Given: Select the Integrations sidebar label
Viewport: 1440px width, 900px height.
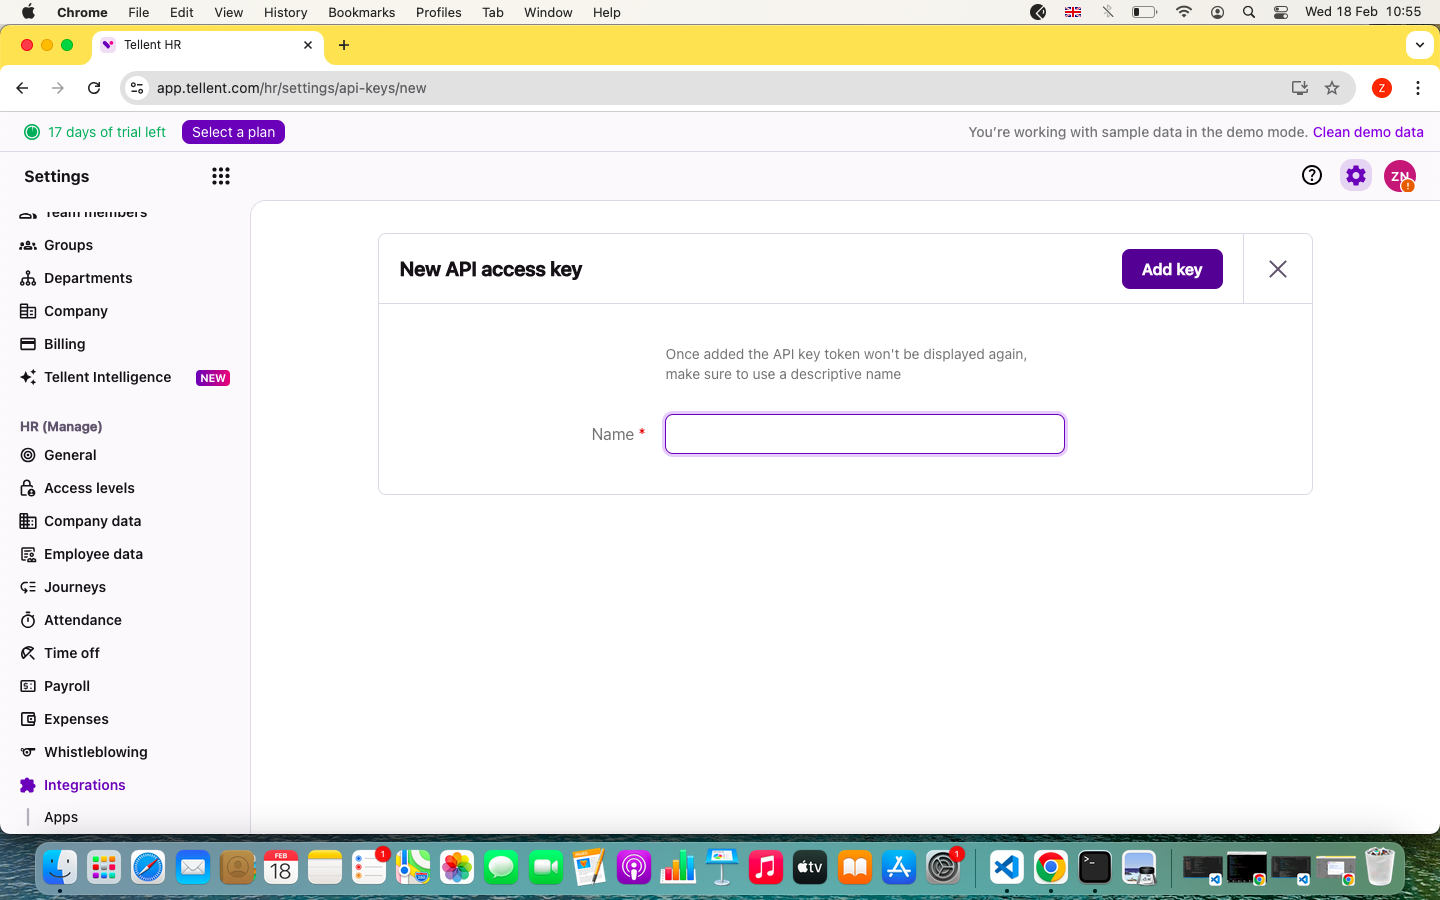Looking at the screenshot, I should click(85, 785).
